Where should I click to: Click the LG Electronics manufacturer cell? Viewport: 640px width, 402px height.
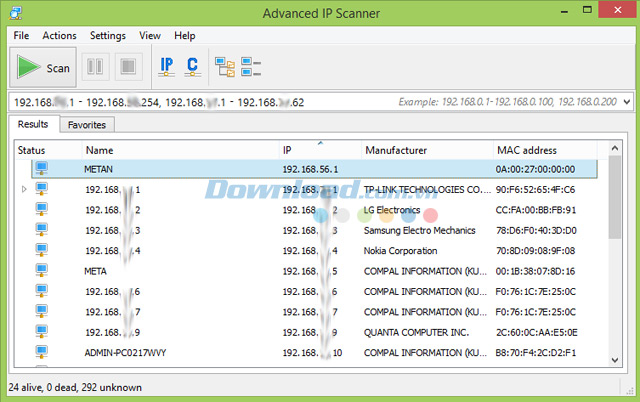click(x=392, y=210)
